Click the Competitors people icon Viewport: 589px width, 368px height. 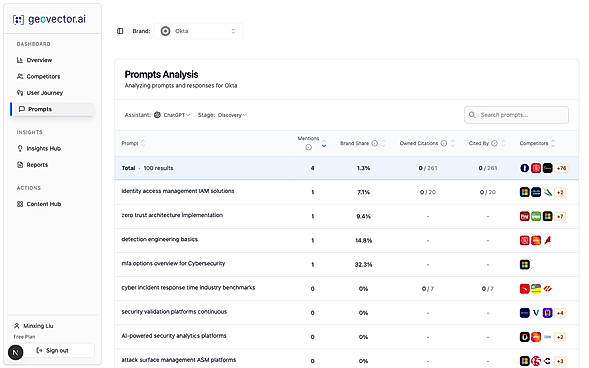coord(20,76)
